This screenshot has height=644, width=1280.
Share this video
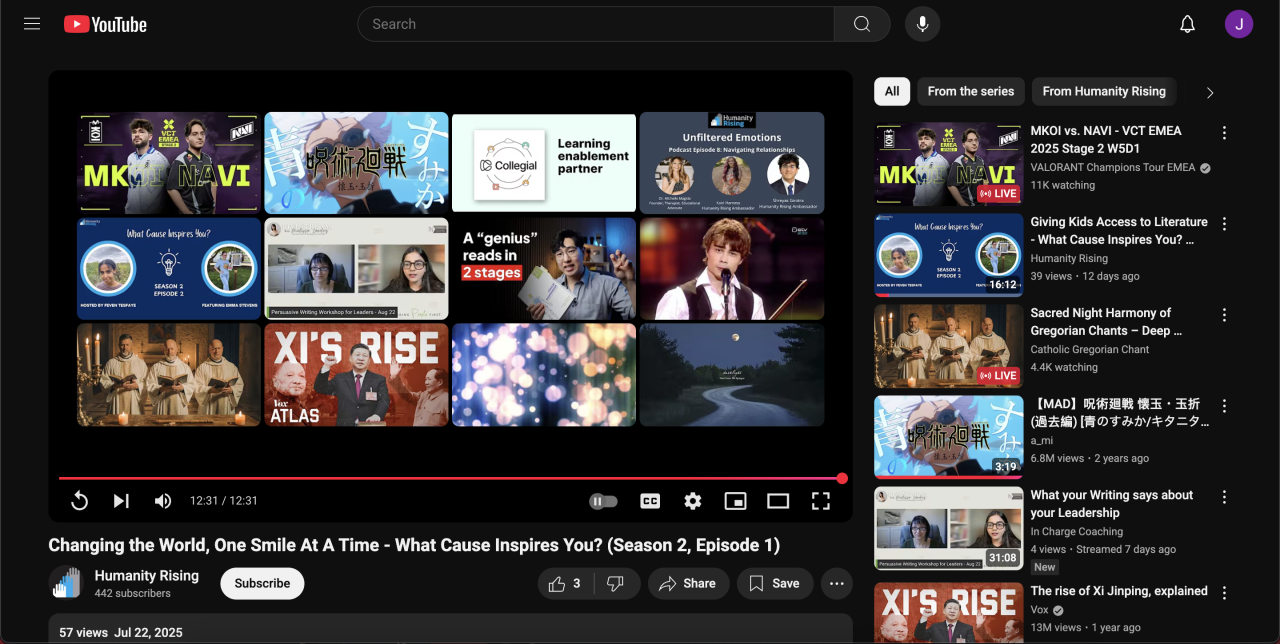[x=688, y=583]
